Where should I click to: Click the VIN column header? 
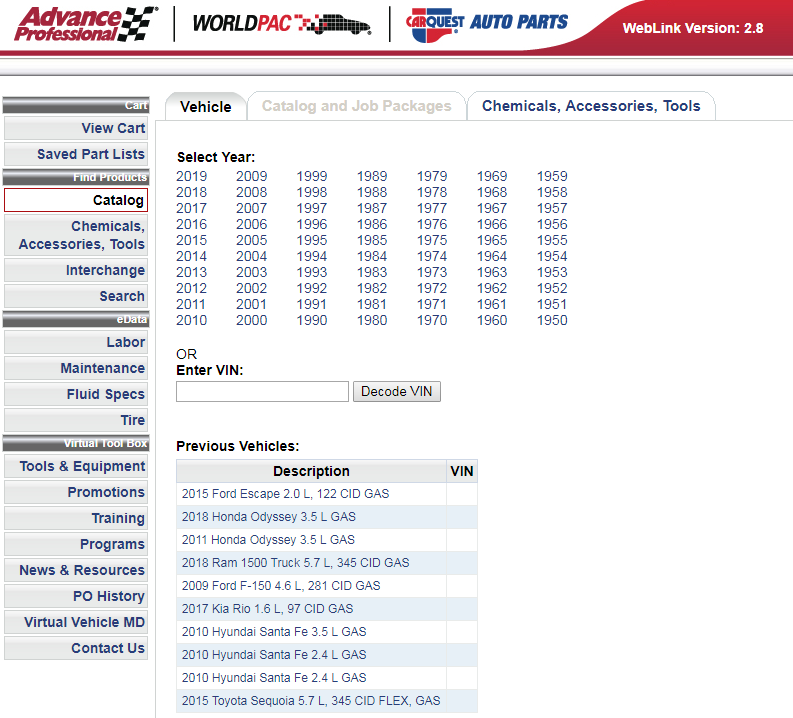tap(462, 471)
